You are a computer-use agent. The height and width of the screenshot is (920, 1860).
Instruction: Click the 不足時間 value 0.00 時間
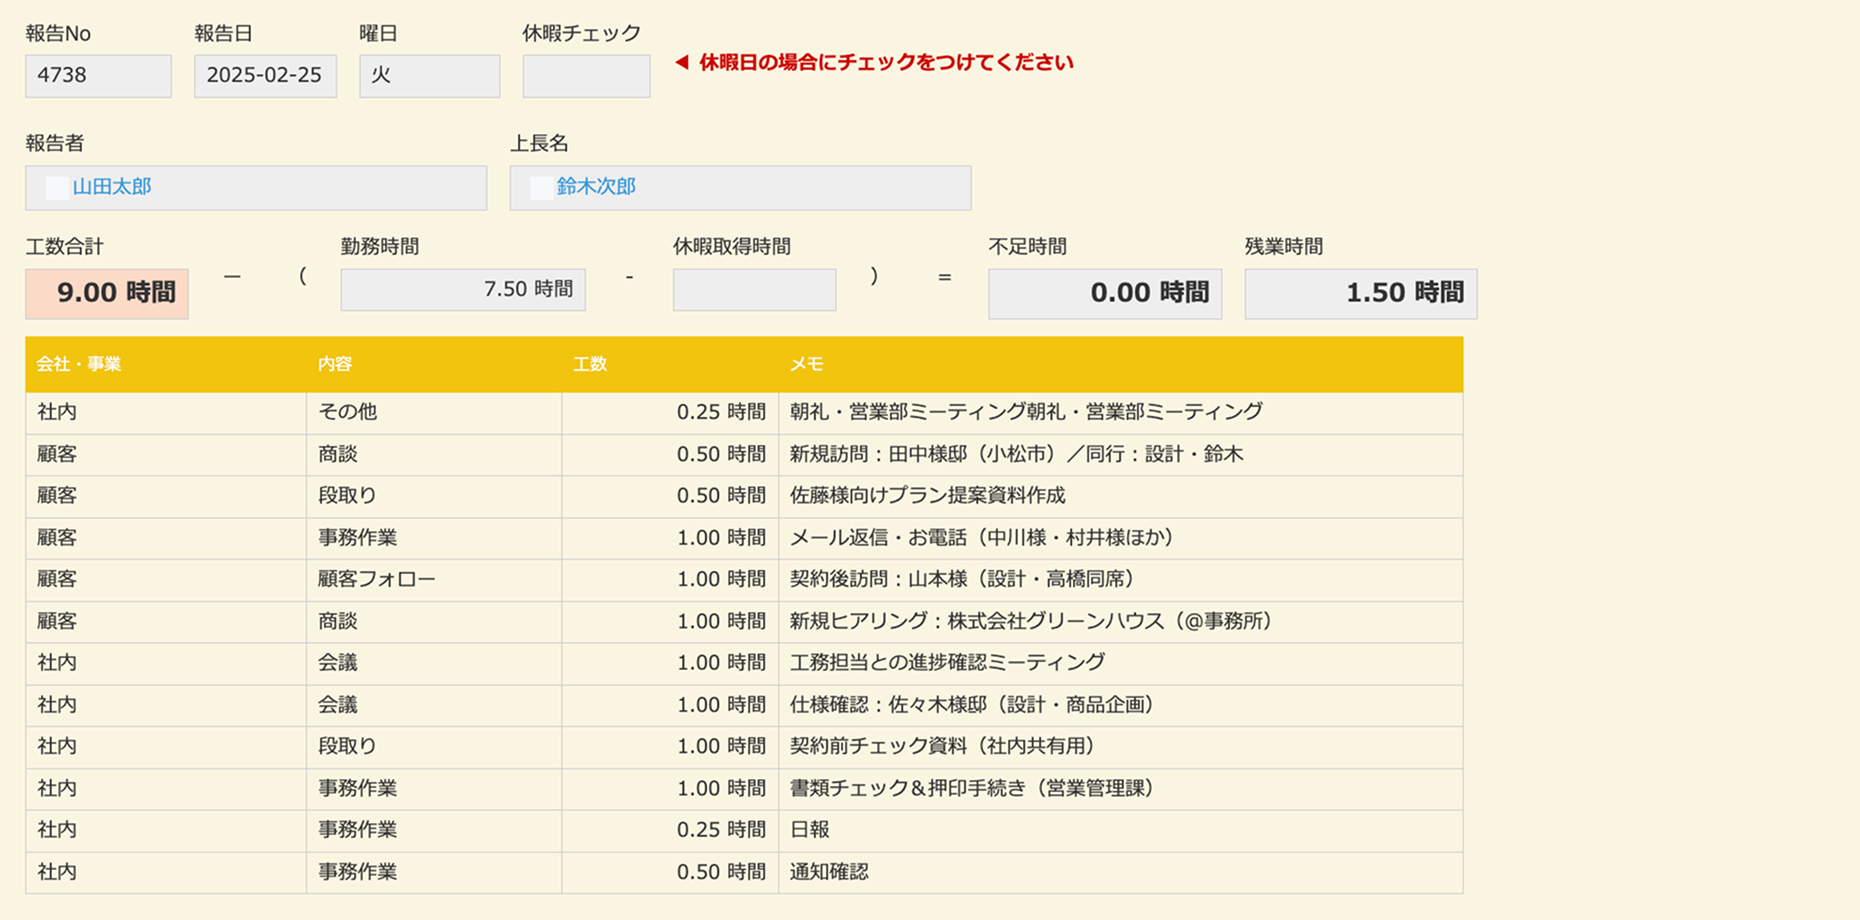[x=1105, y=293]
